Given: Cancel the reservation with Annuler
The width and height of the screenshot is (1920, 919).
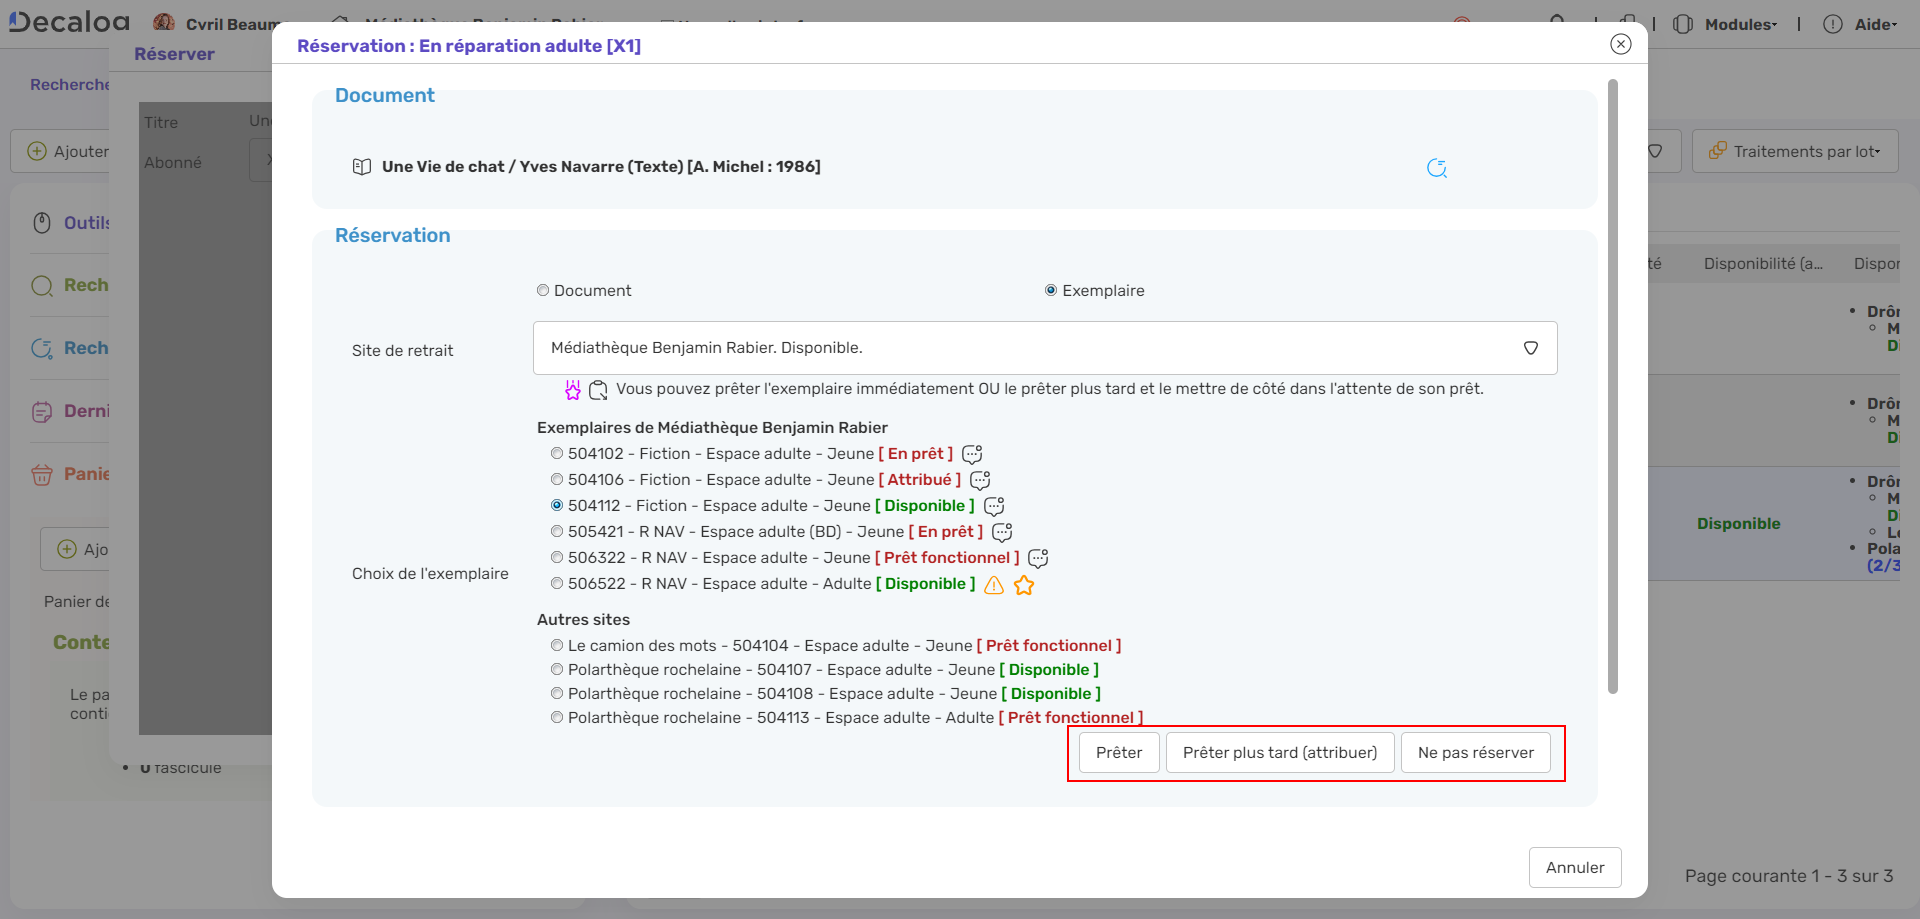Looking at the screenshot, I should pyautogui.click(x=1574, y=868).
